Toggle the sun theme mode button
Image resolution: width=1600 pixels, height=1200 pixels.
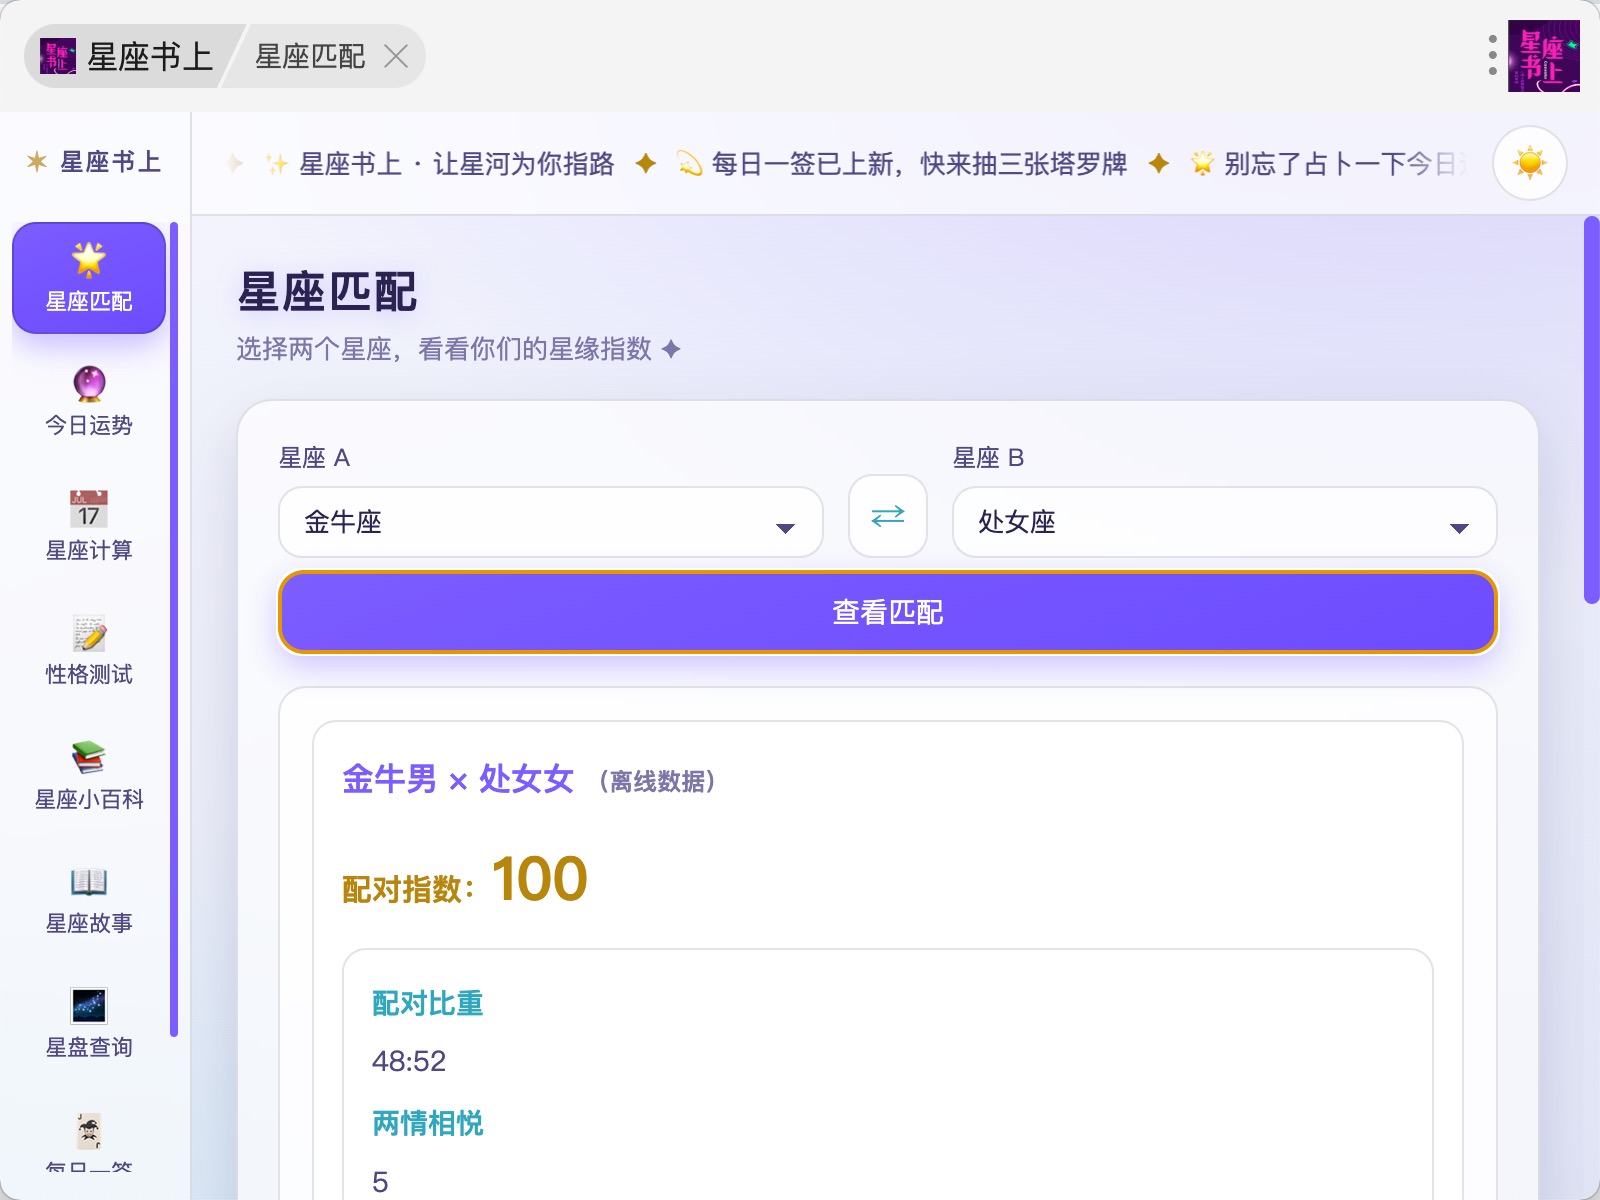point(1529,163)
